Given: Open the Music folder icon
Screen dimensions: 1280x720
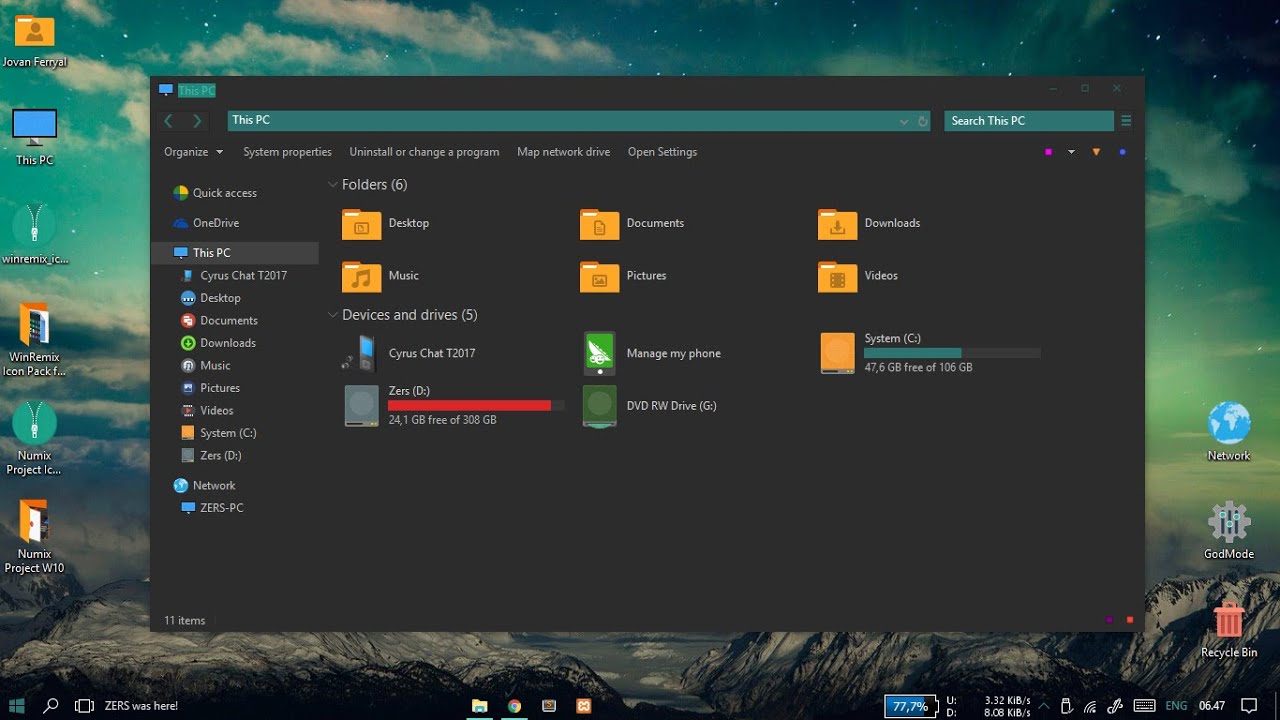Looking at the screenshot, I should [x=361, y=275].
